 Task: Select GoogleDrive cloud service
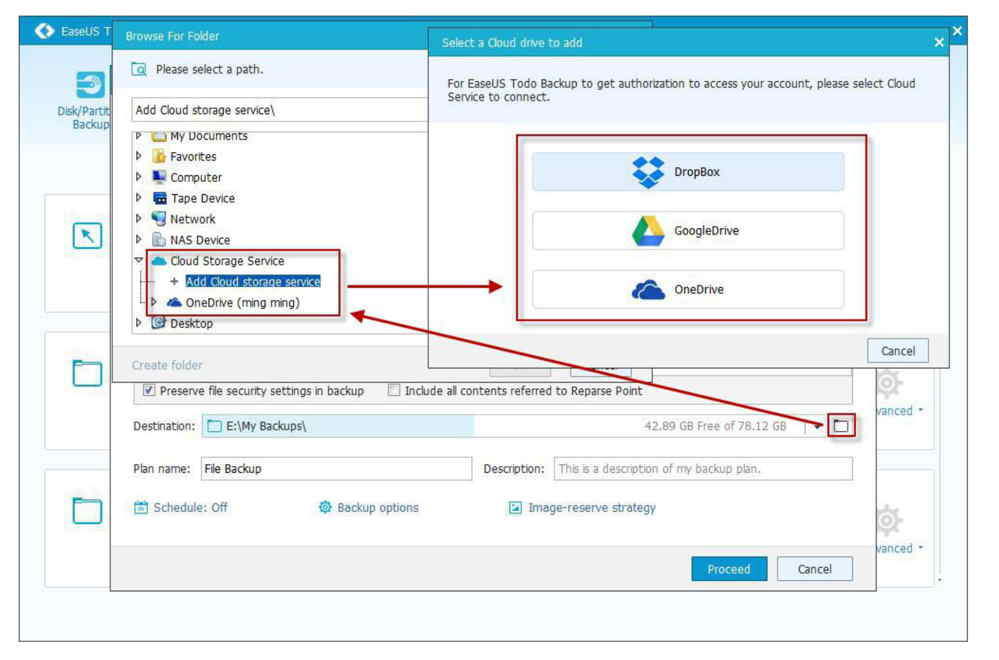click(x=688, y=231)
